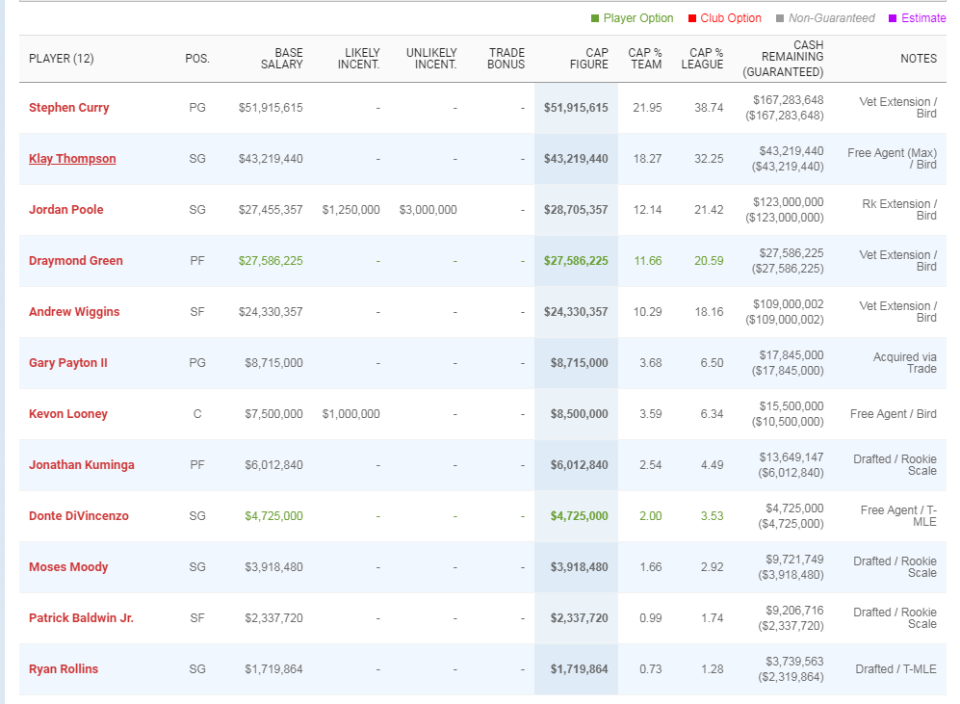Open Draymond Green's contract page
Viewport: 960px width, 704px height.
(x=76, y=261)
